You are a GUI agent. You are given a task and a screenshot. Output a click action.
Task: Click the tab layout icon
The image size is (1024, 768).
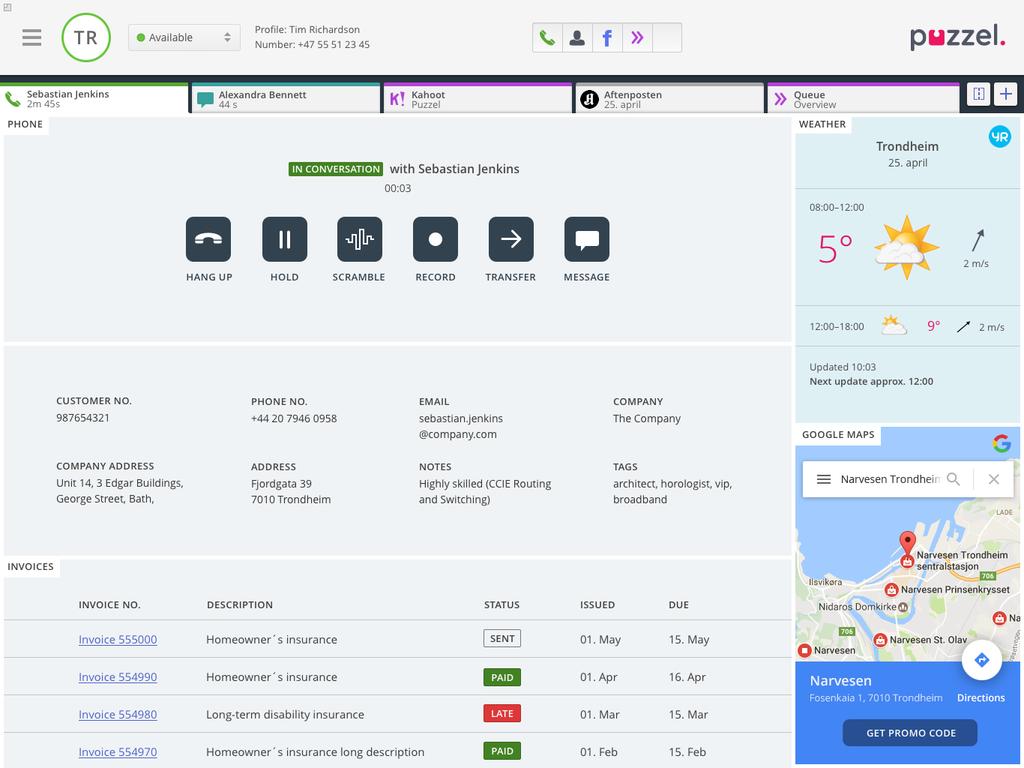coord(978,94)
